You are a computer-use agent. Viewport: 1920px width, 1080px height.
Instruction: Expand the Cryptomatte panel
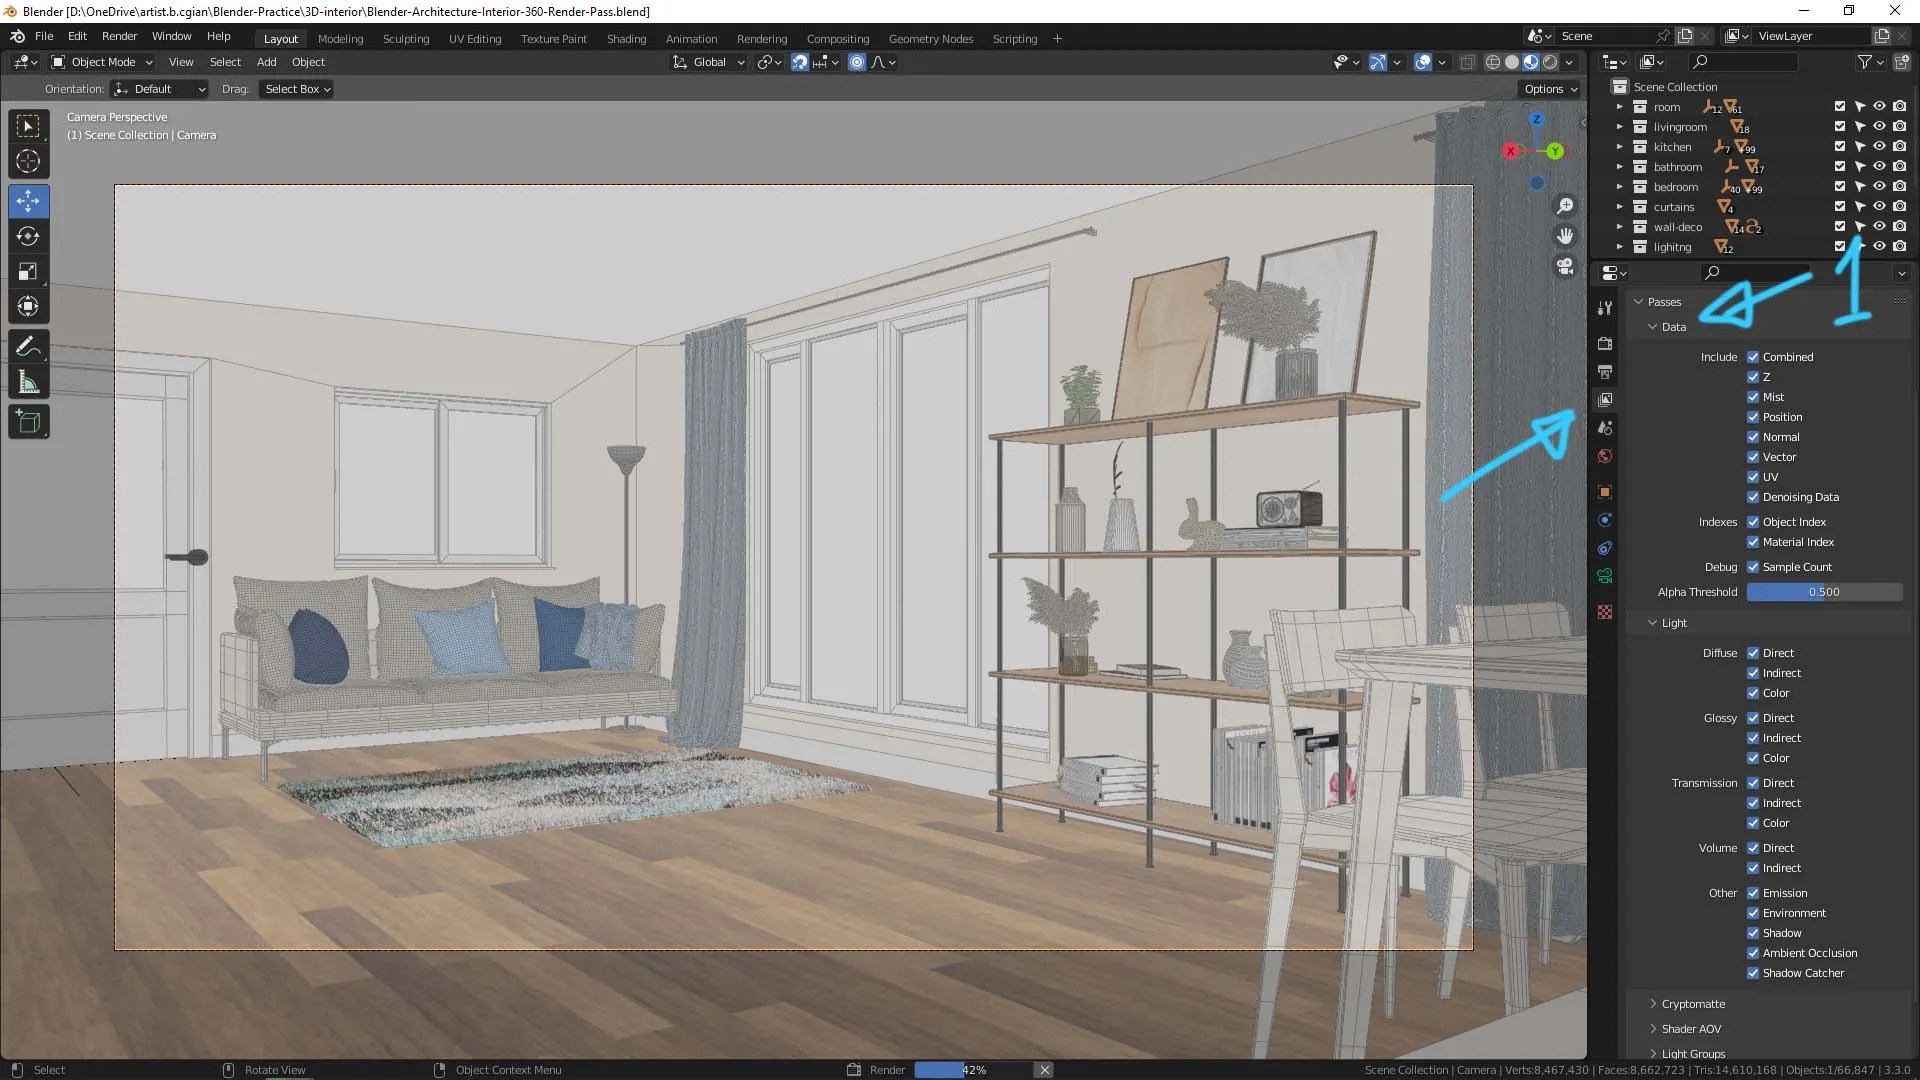(1692, 1004)
